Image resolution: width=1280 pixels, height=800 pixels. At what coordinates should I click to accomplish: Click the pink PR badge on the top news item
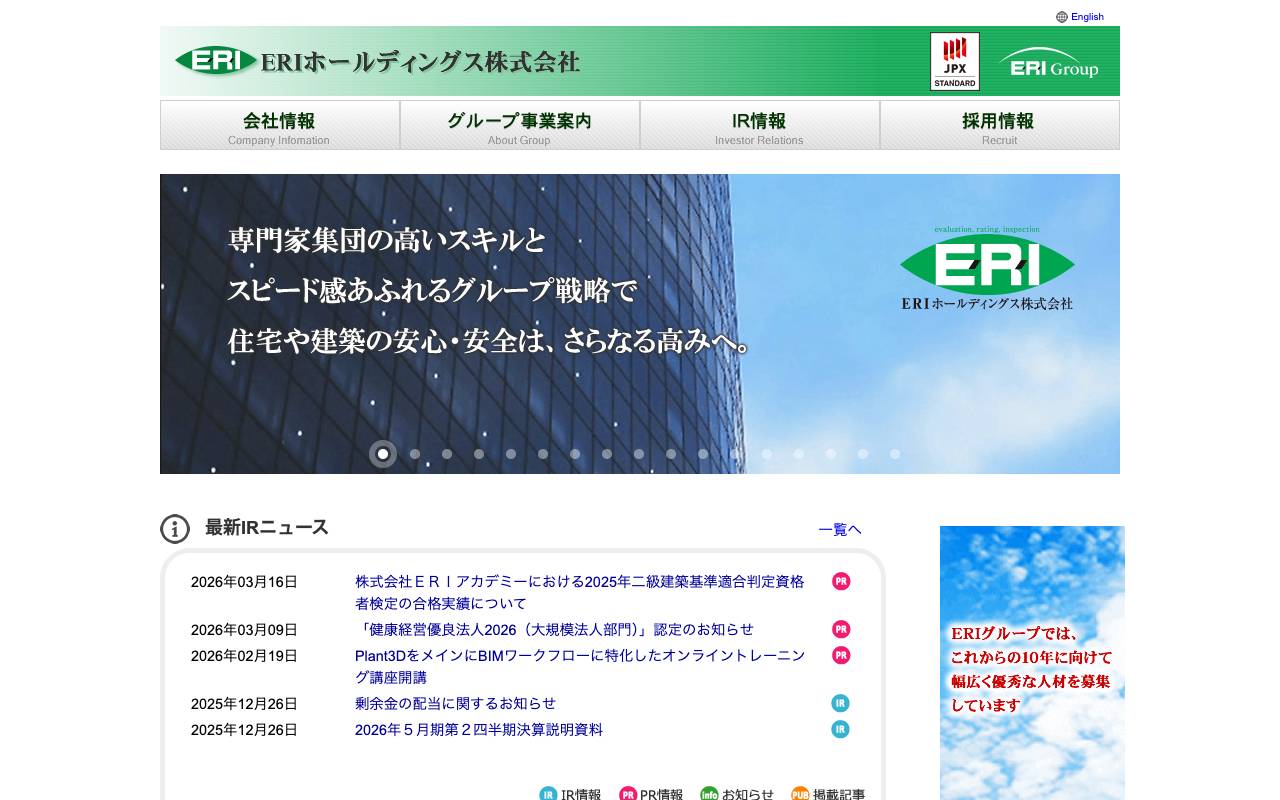[840, 581]
